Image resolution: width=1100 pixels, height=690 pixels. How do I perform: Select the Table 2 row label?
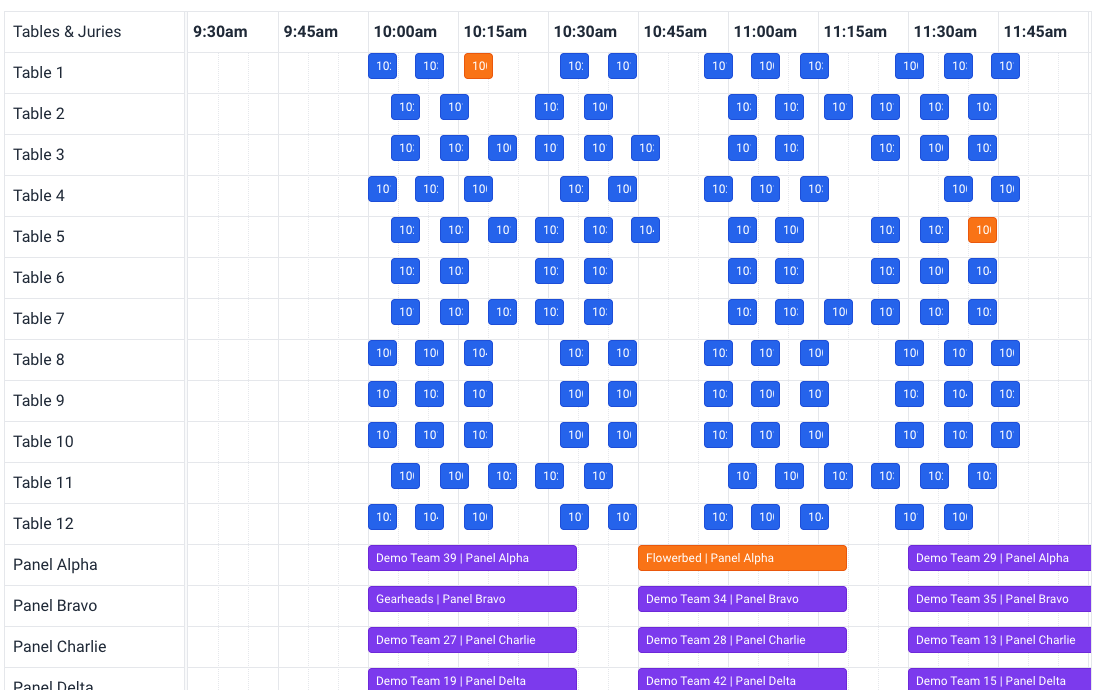tap(39, 114)
